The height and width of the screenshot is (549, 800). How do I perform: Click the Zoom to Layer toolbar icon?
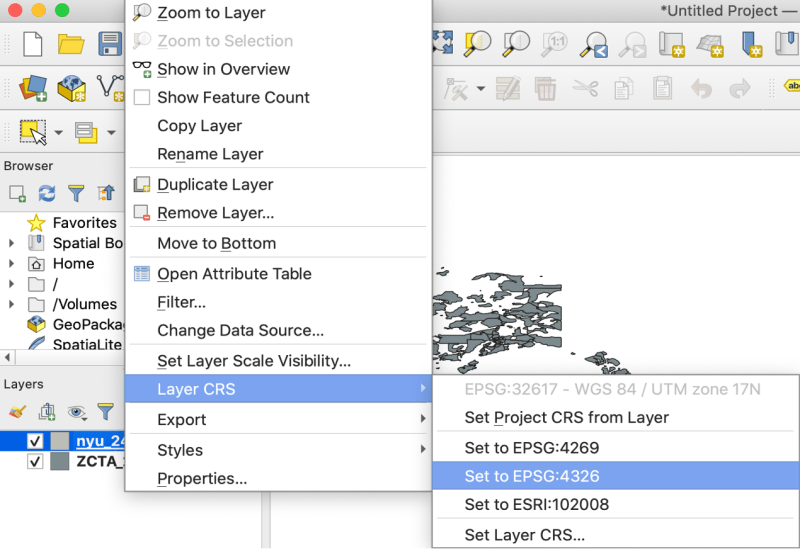coord(516,44)
